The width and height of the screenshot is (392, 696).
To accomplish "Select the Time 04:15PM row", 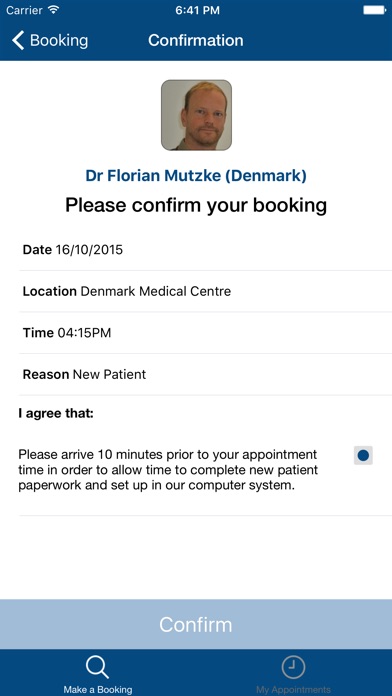I will pos(206,333).
